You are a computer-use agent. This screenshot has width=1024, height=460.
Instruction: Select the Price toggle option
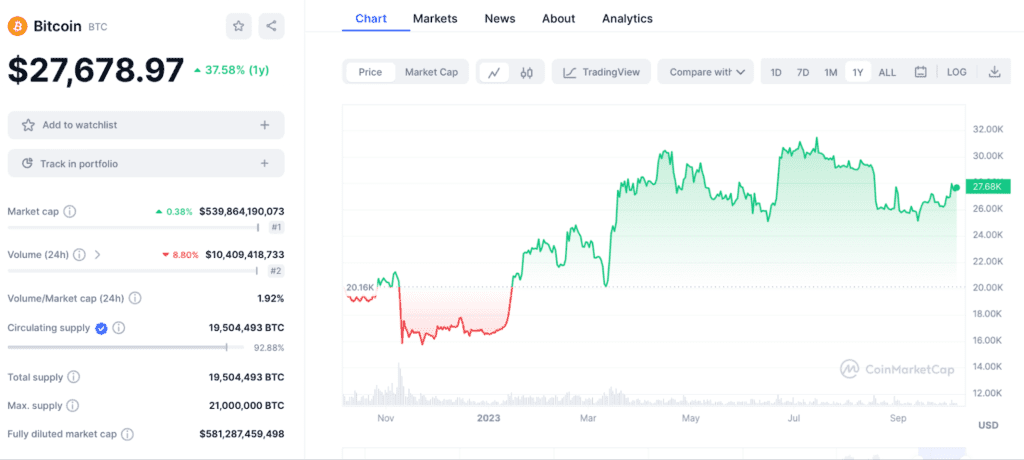[x=370, y=73]
